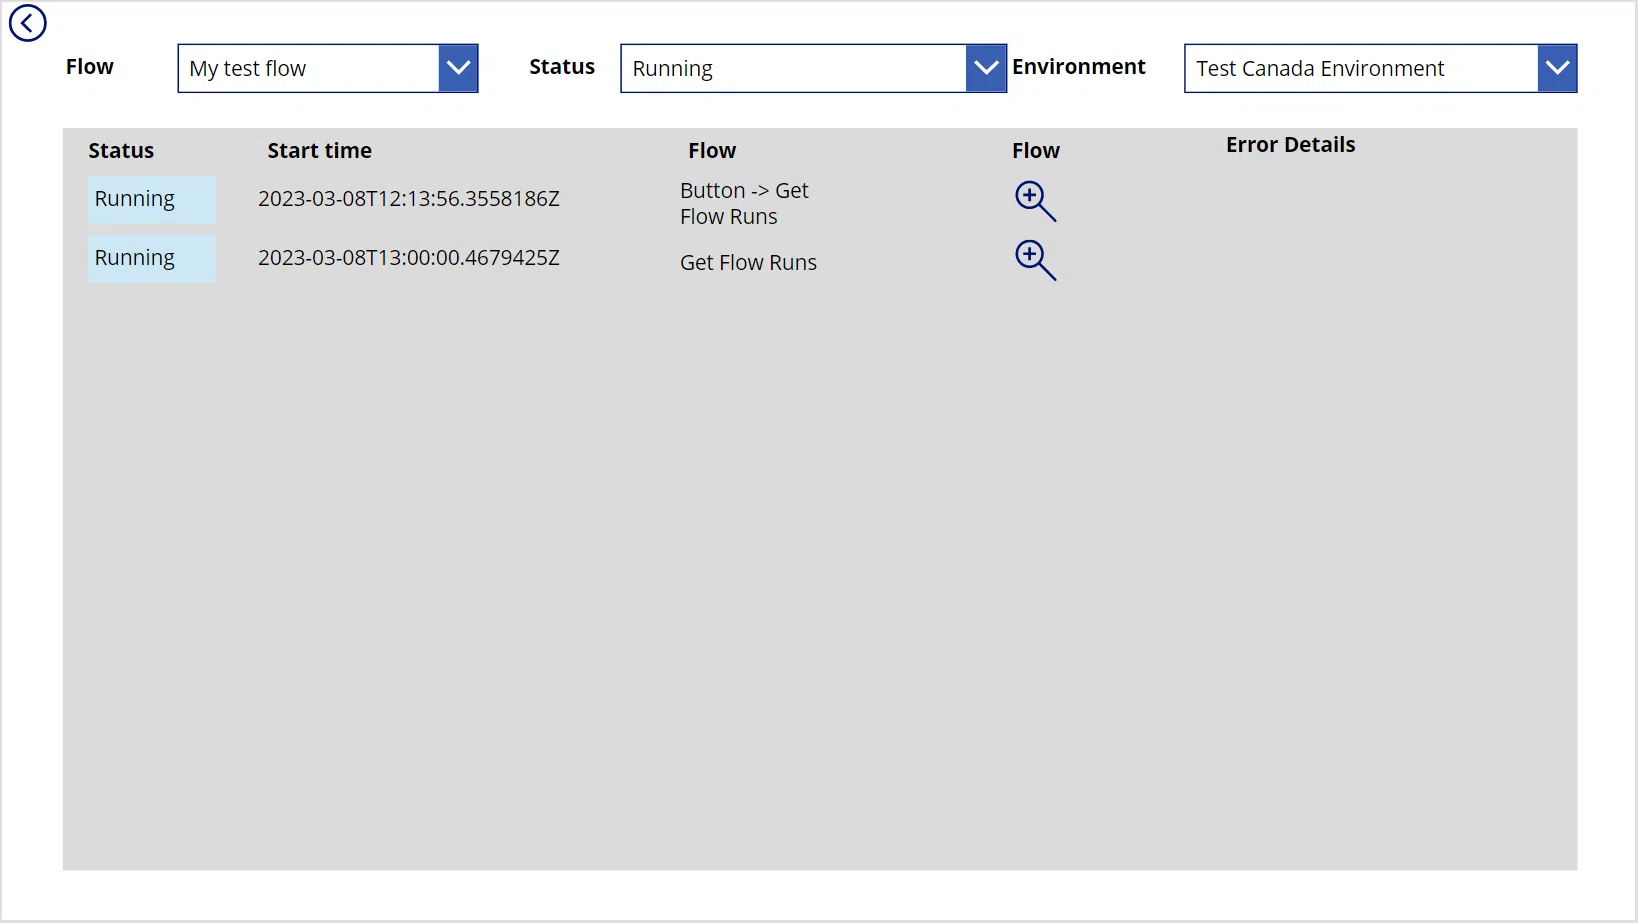Expand the Flow dropdown arrow
This screenshot has height=923, width=1638.
[458, 68]
